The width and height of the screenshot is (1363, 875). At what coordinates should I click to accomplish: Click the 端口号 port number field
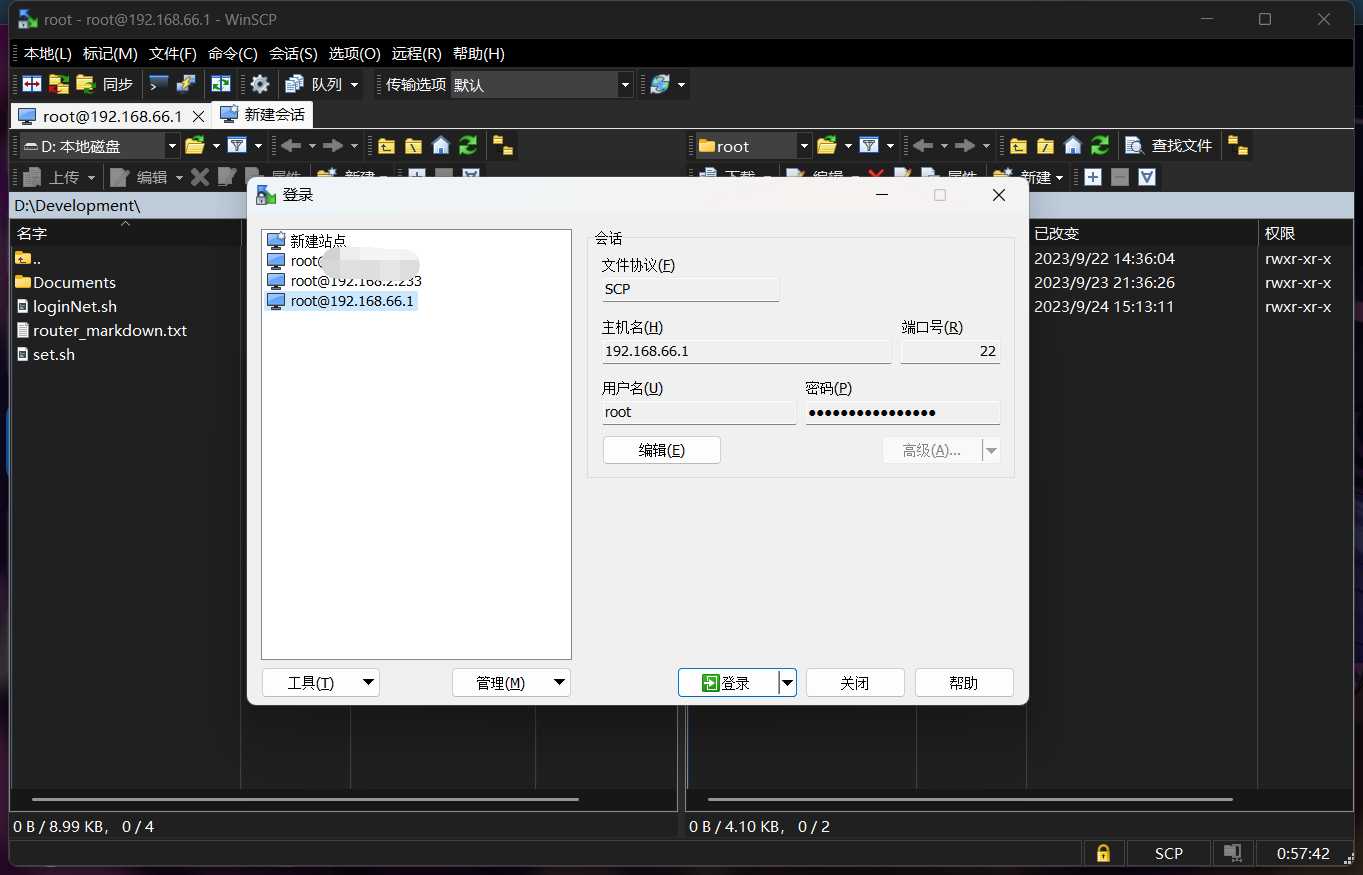click(x=950, y=351)
